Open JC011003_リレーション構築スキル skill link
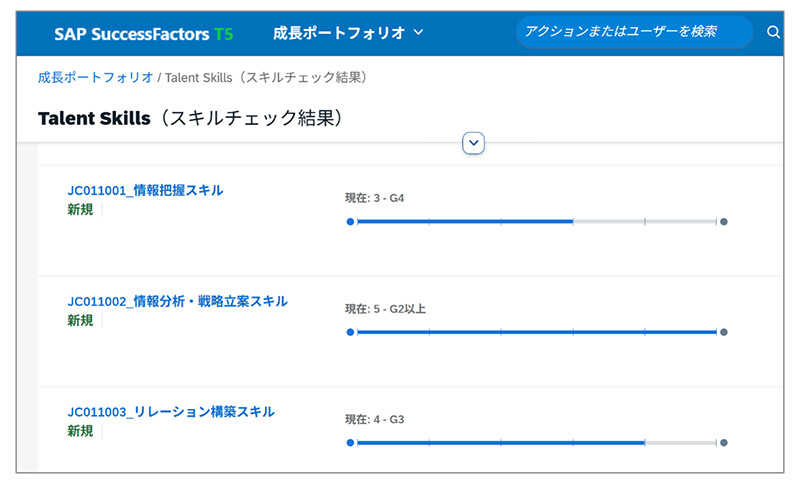This screenshot has height=484, width=800. coord(171,412)
